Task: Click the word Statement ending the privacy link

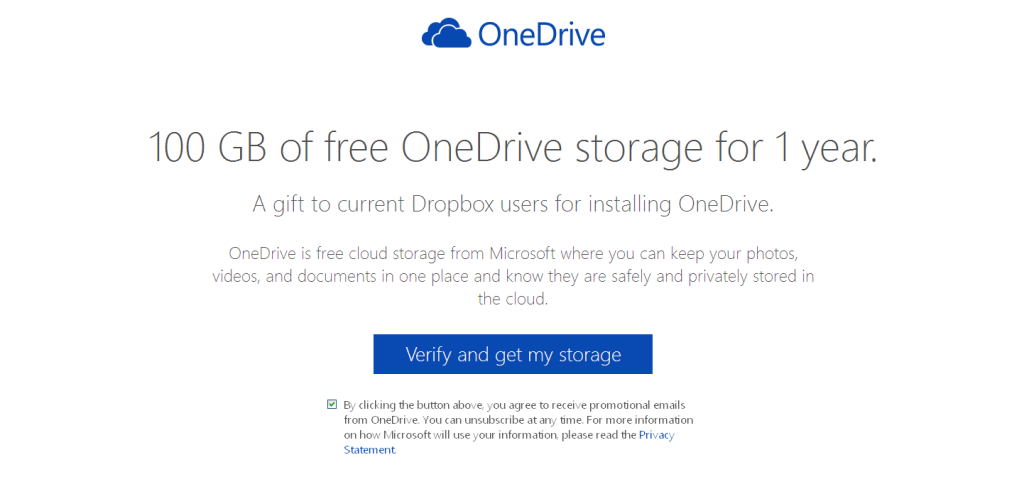Action: 369,450
